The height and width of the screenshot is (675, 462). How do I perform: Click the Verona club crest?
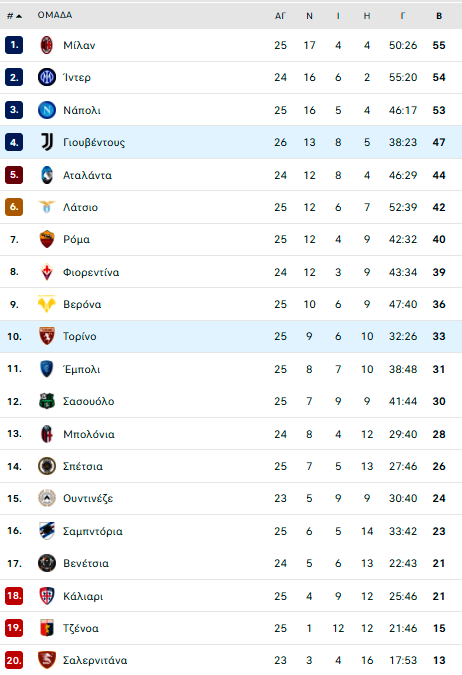[47, 304]
